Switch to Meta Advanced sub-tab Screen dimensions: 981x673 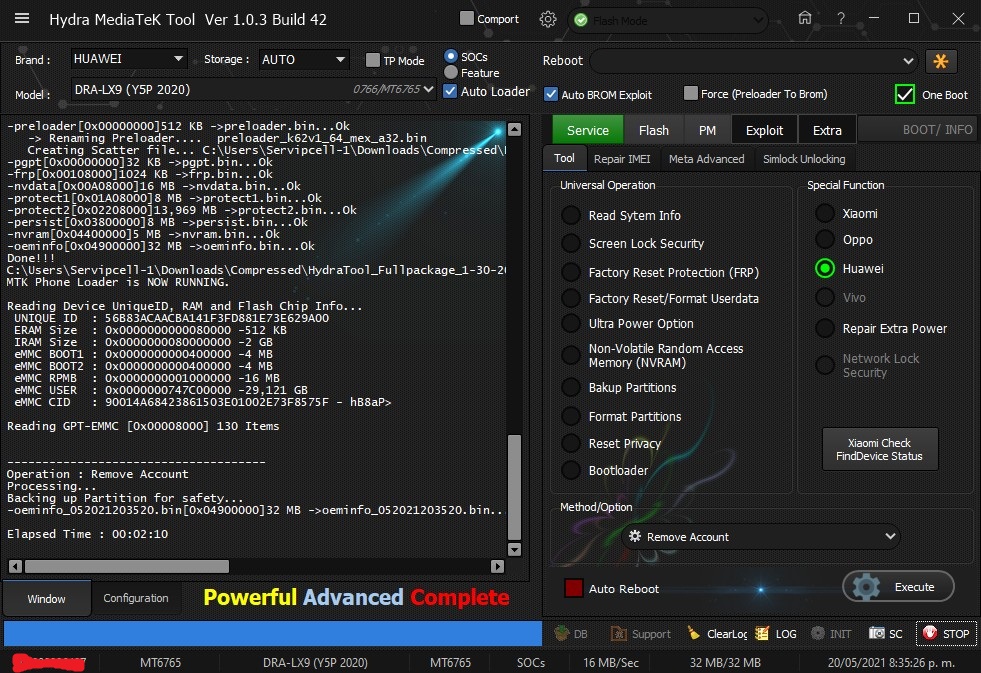point(706,159)
